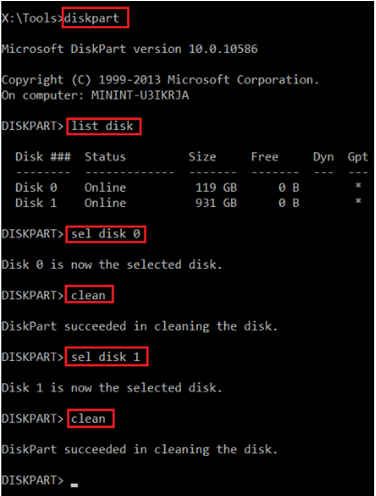
Task: Click the 'Status' column header
Action: click(x=105, y=157)
